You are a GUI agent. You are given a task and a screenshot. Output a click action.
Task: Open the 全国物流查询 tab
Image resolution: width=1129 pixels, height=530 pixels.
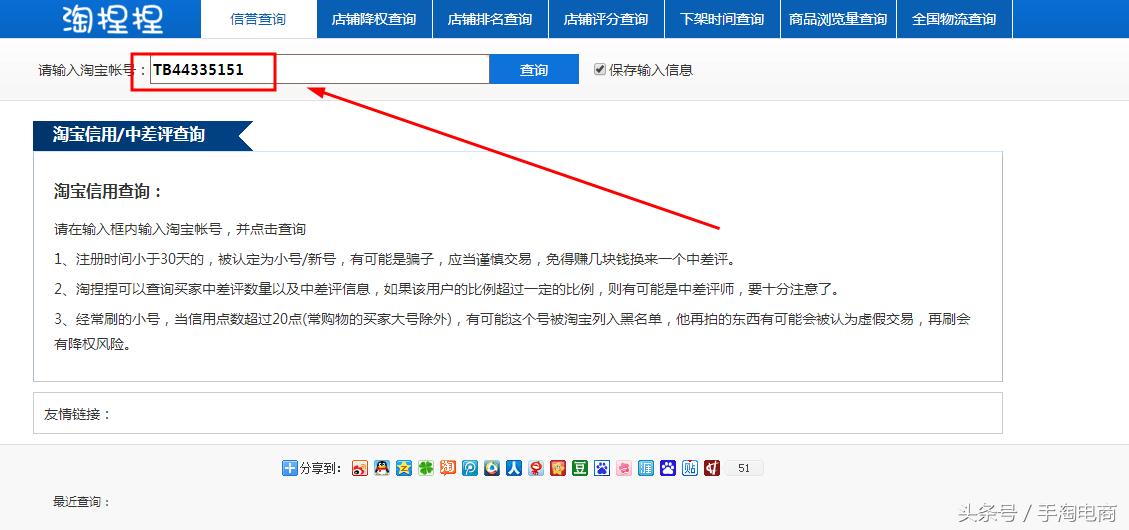point(954,19)
